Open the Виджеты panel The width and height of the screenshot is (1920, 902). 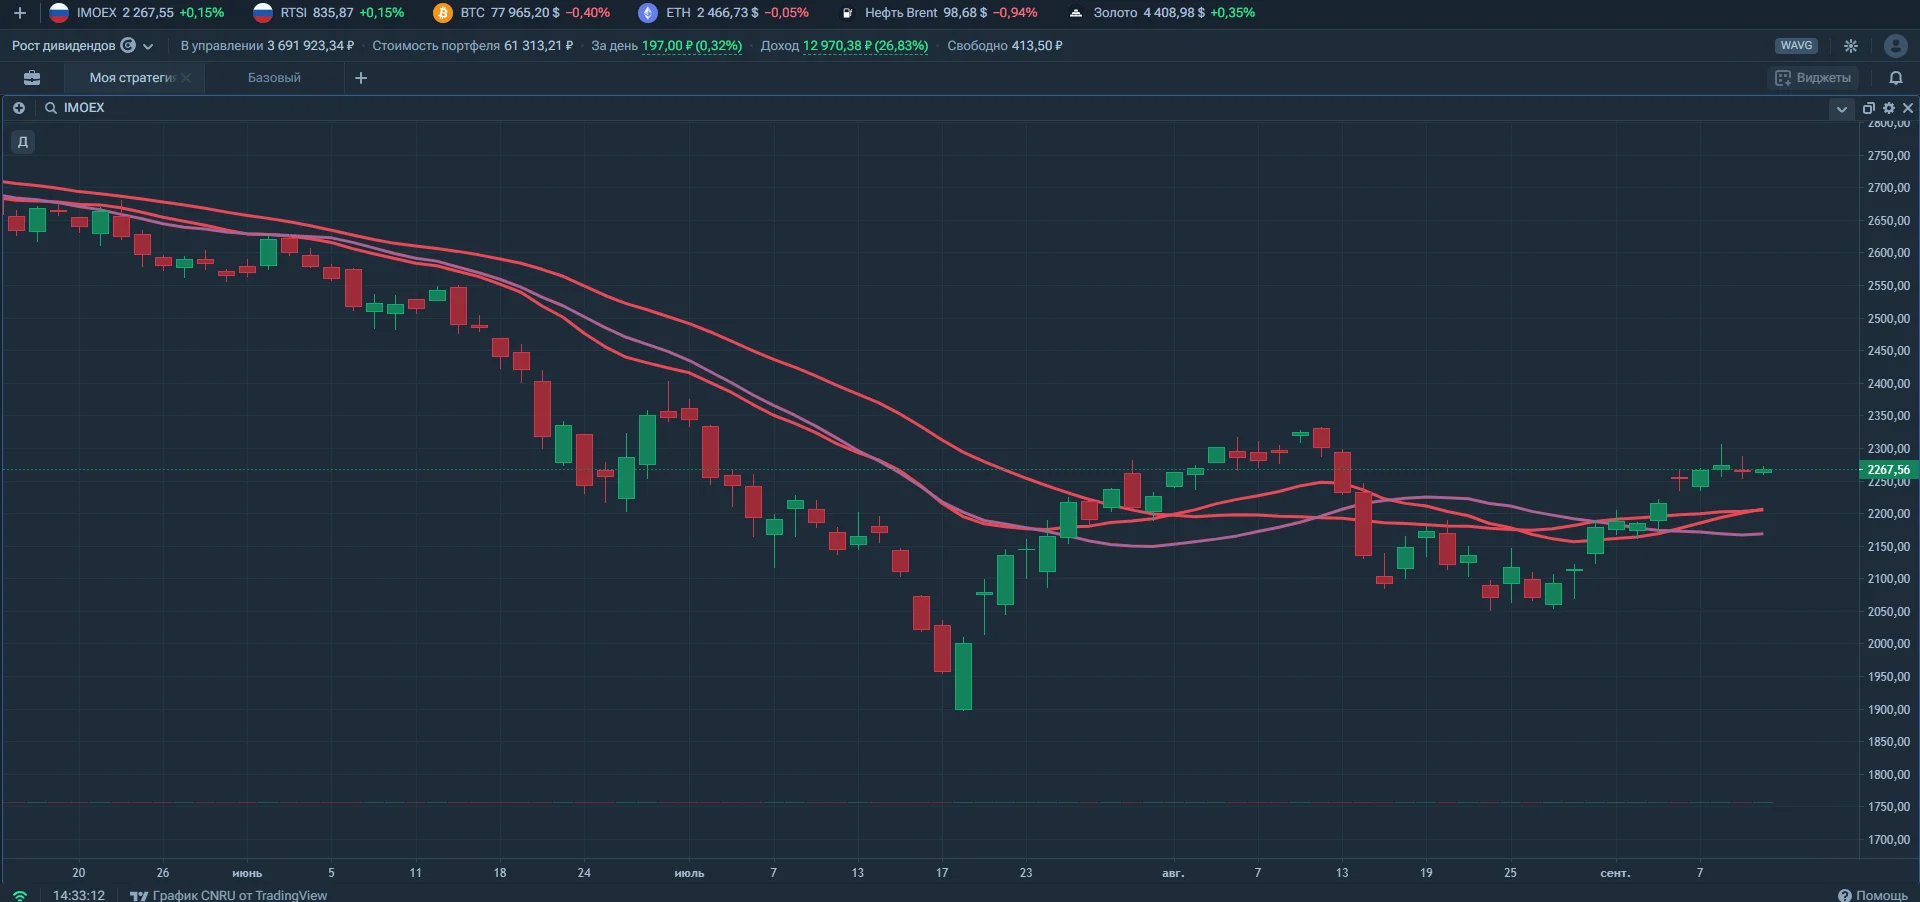pos(1812,78)
